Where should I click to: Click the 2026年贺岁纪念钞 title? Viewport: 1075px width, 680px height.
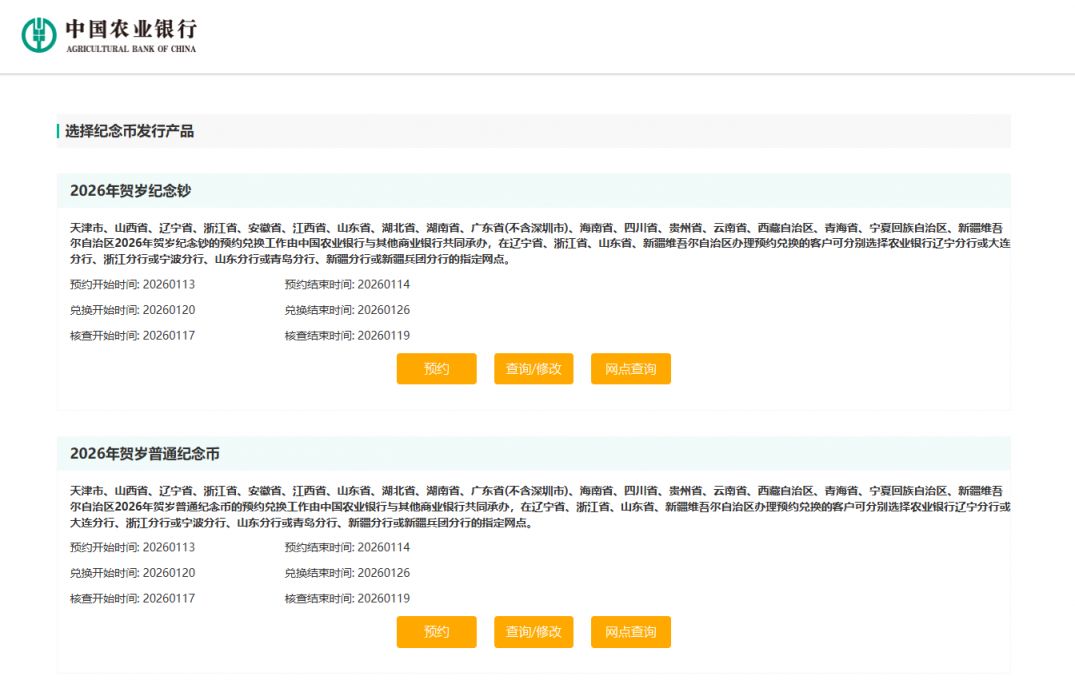130,191
